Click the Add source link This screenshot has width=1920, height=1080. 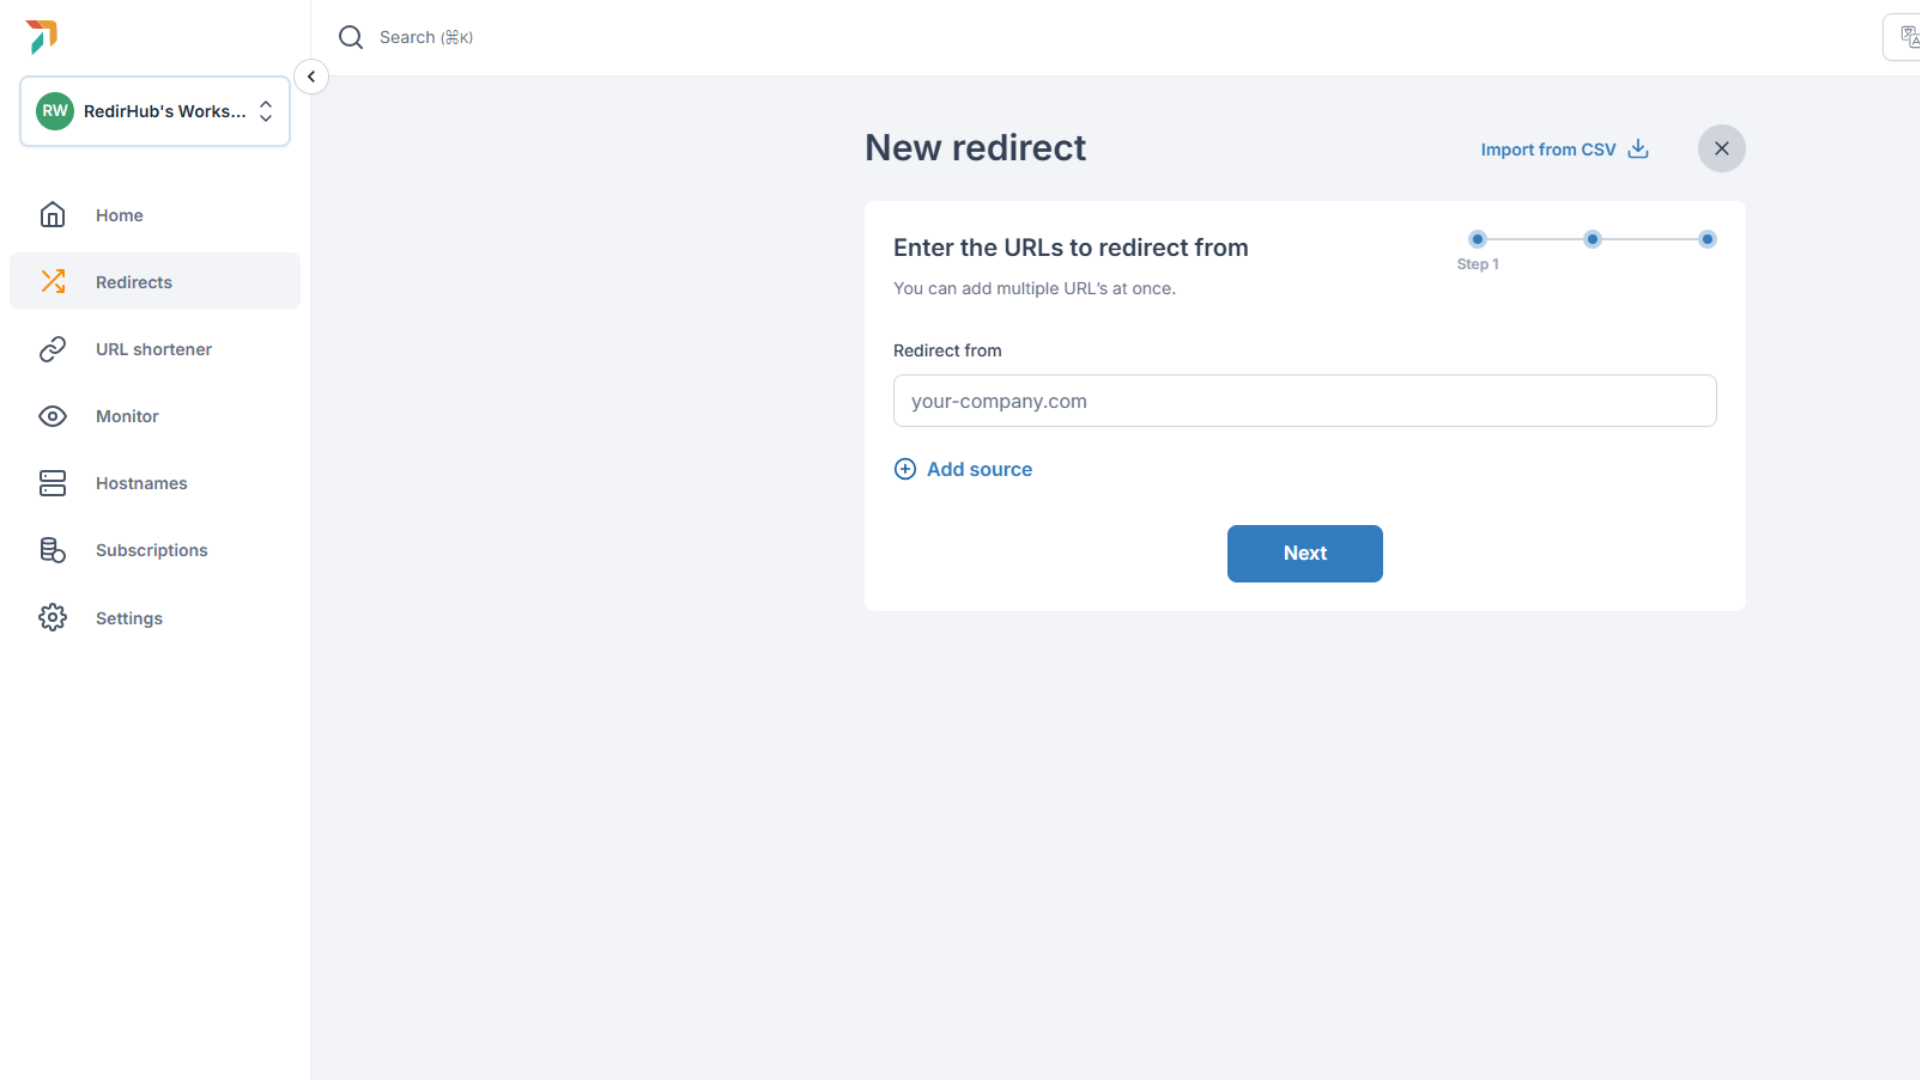963,469
